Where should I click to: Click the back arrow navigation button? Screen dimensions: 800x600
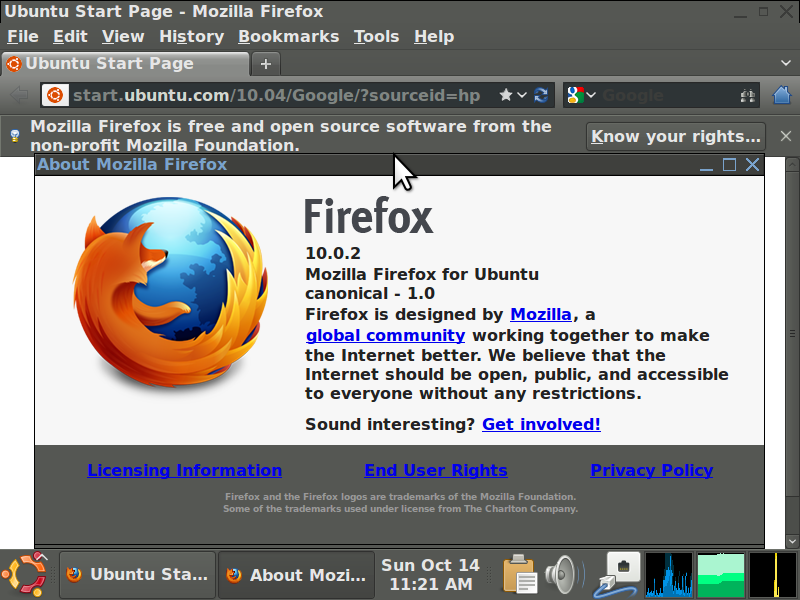19,95
